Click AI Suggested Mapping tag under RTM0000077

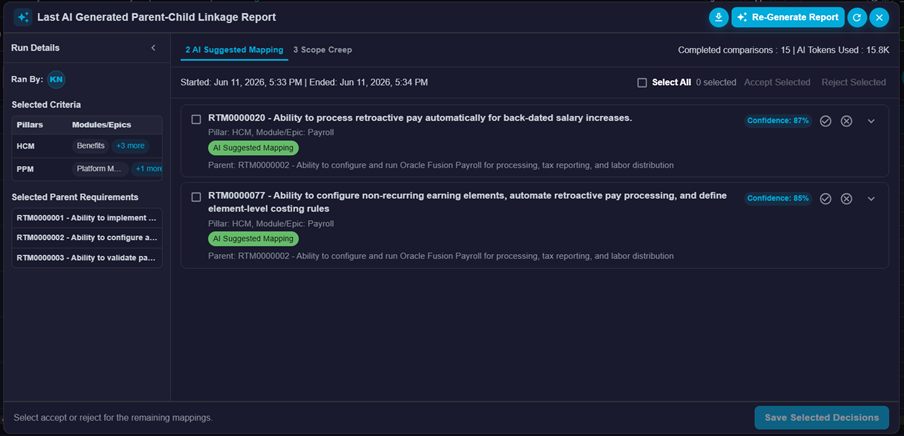point(254,238)
